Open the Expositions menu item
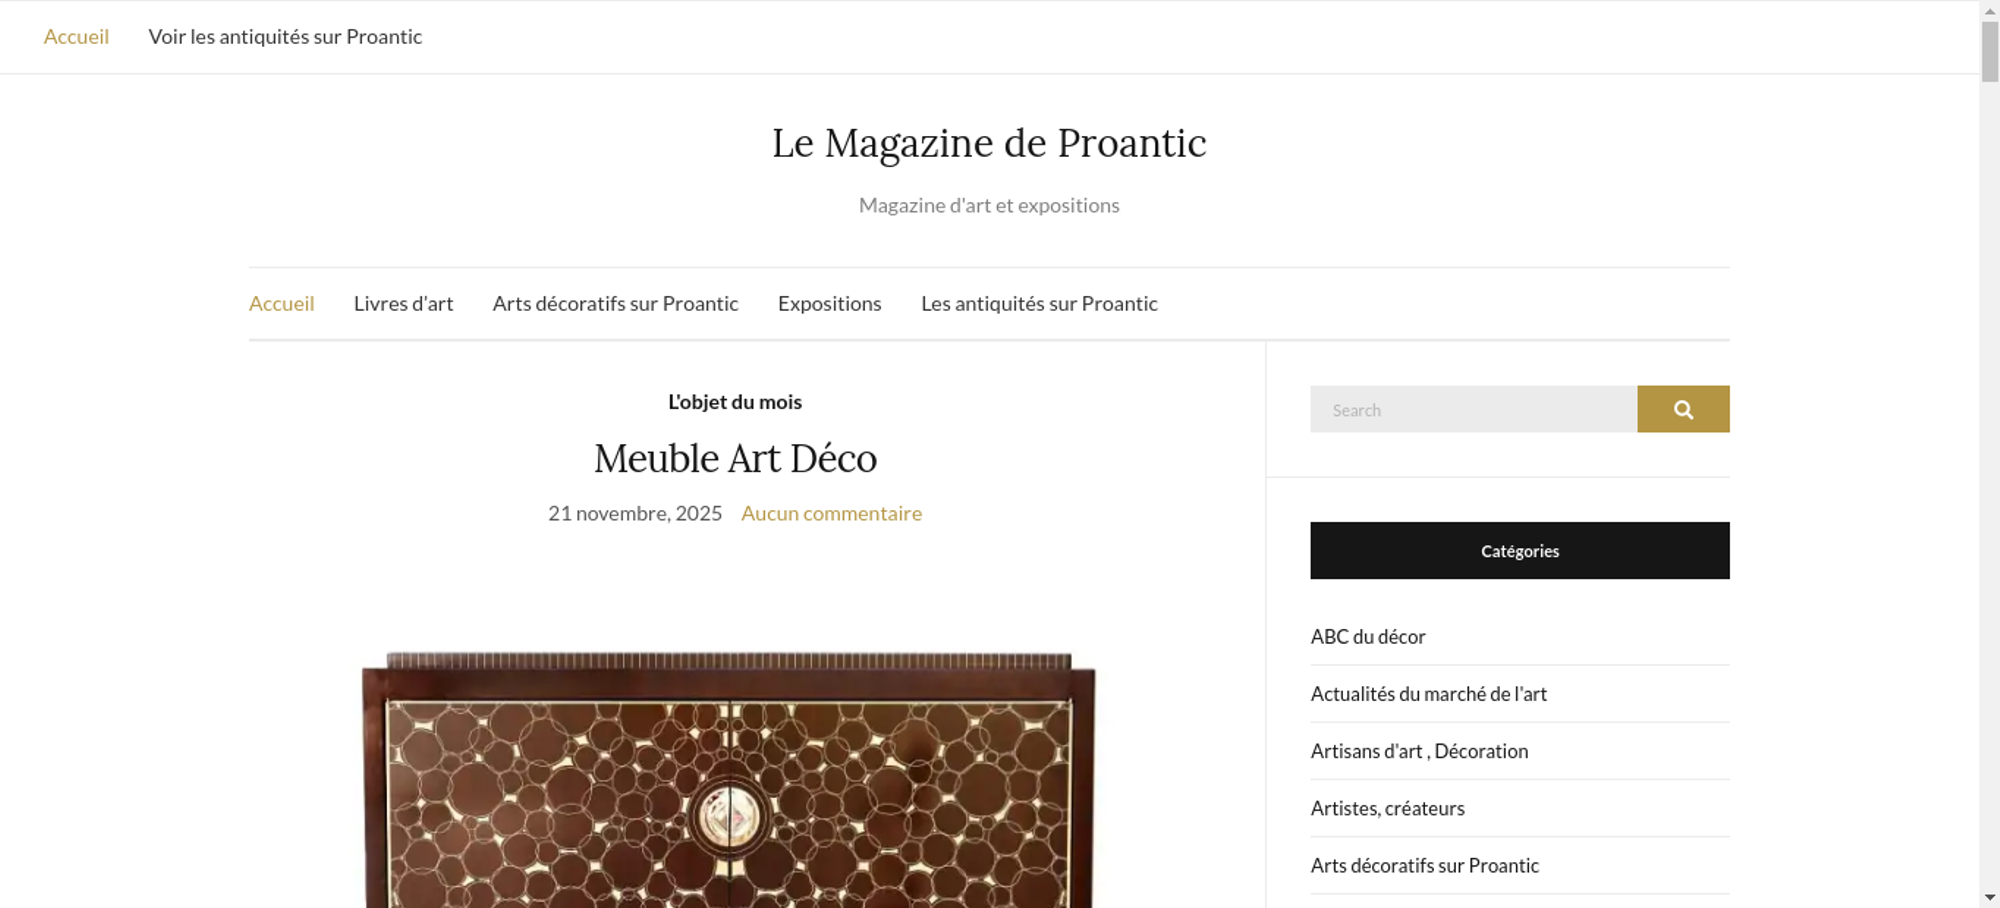Screen dimensions: 2000x908 [x=829, y=304]
